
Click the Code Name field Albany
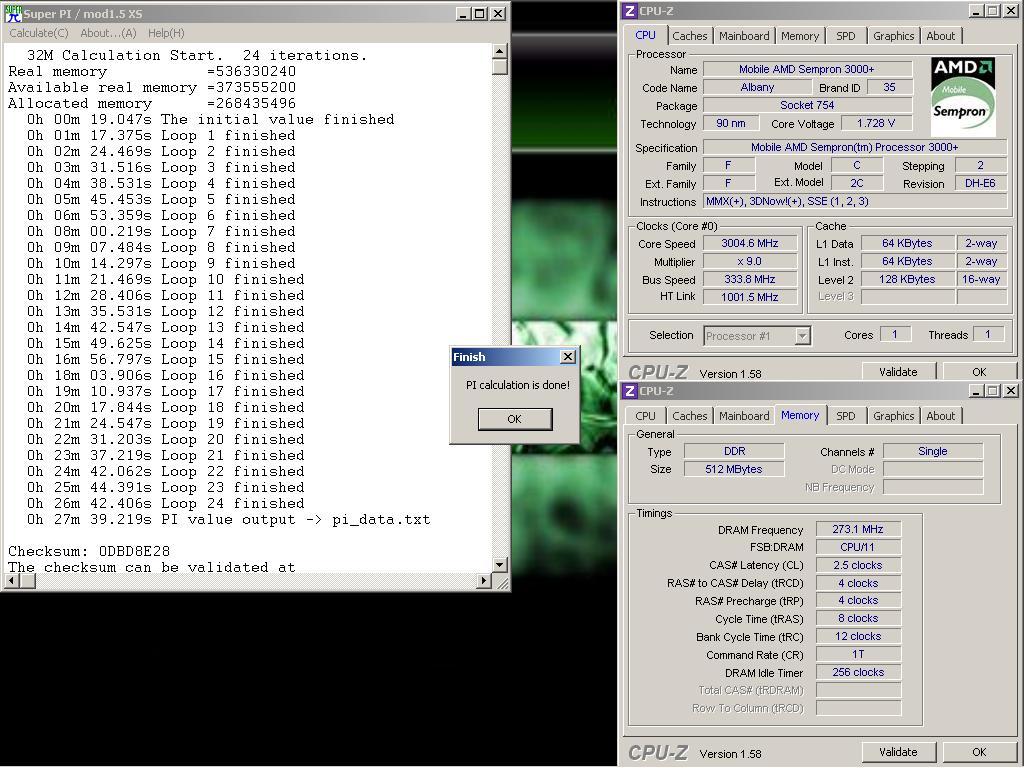coord(757,88)
